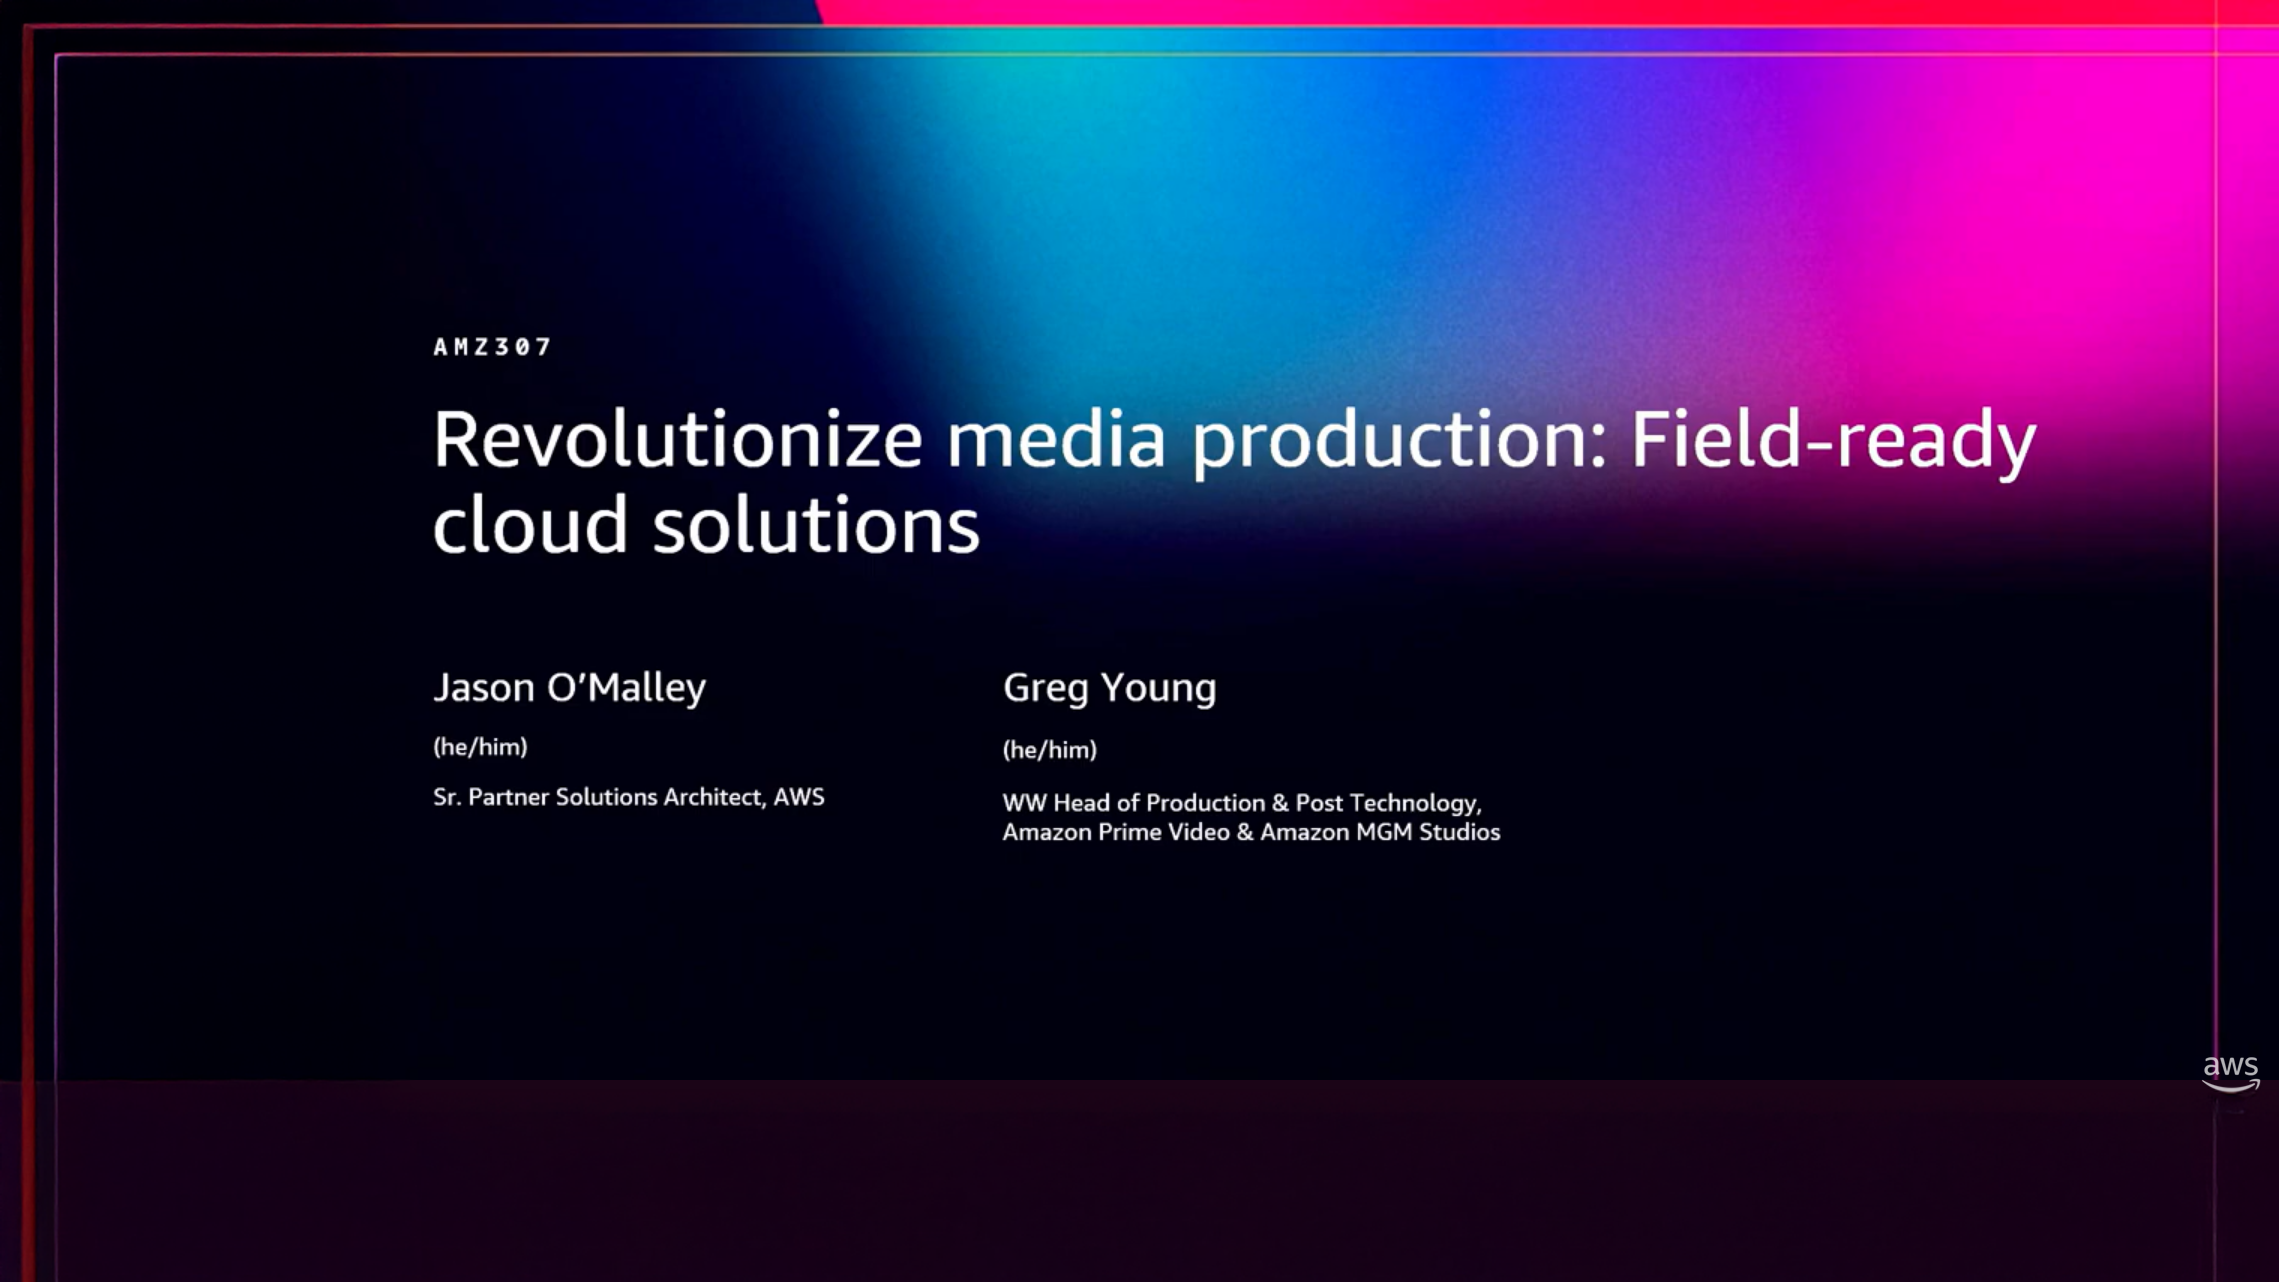Click the bright pink bar along the top edge
The height and width of the screenshot is (1282, 2279).
(1500, 12)
